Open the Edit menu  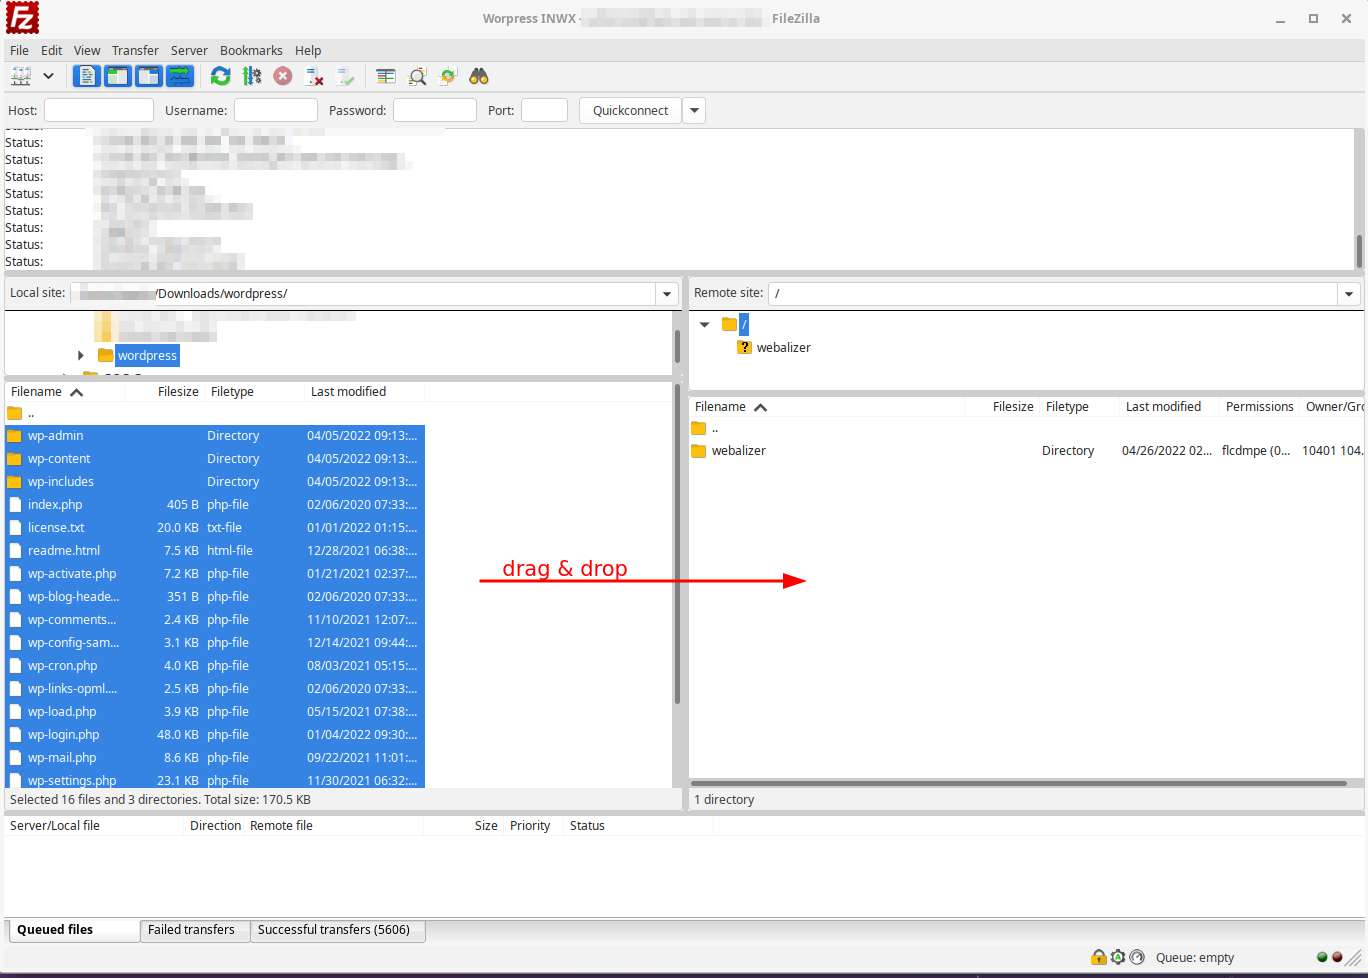pyautogui.click(x=52, y=50)
